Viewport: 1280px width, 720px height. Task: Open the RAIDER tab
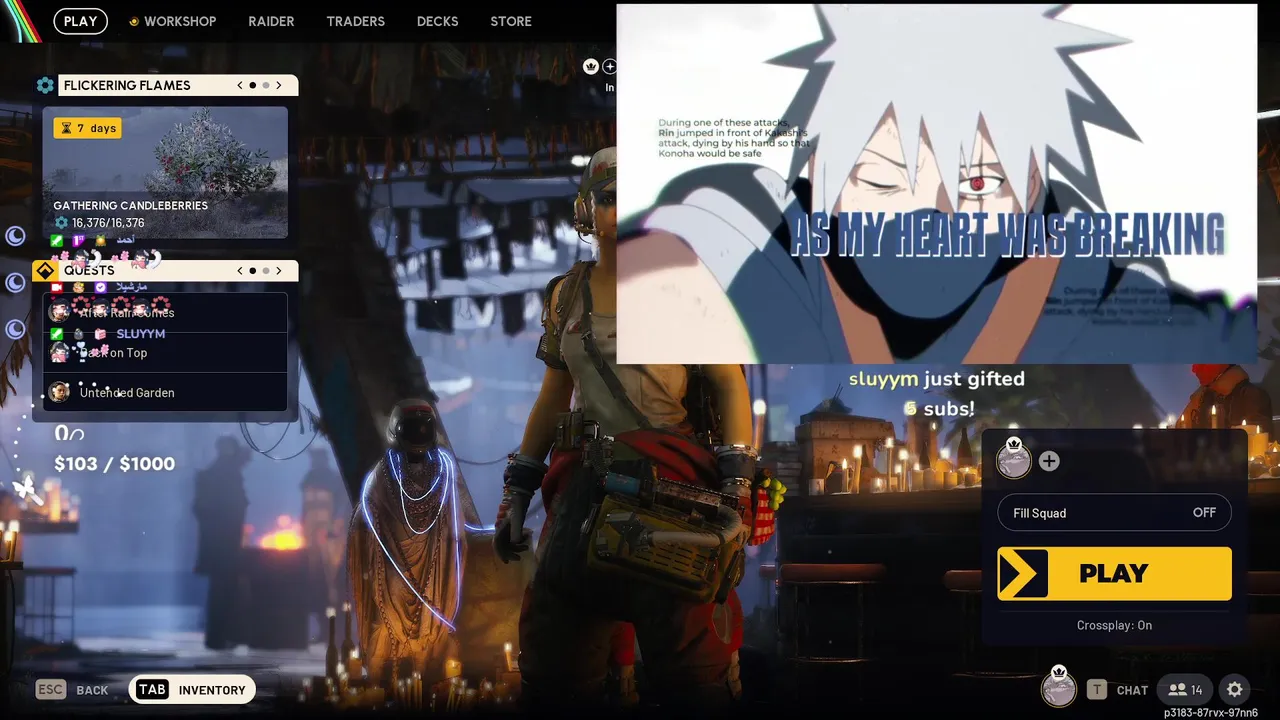pos(271,21)
